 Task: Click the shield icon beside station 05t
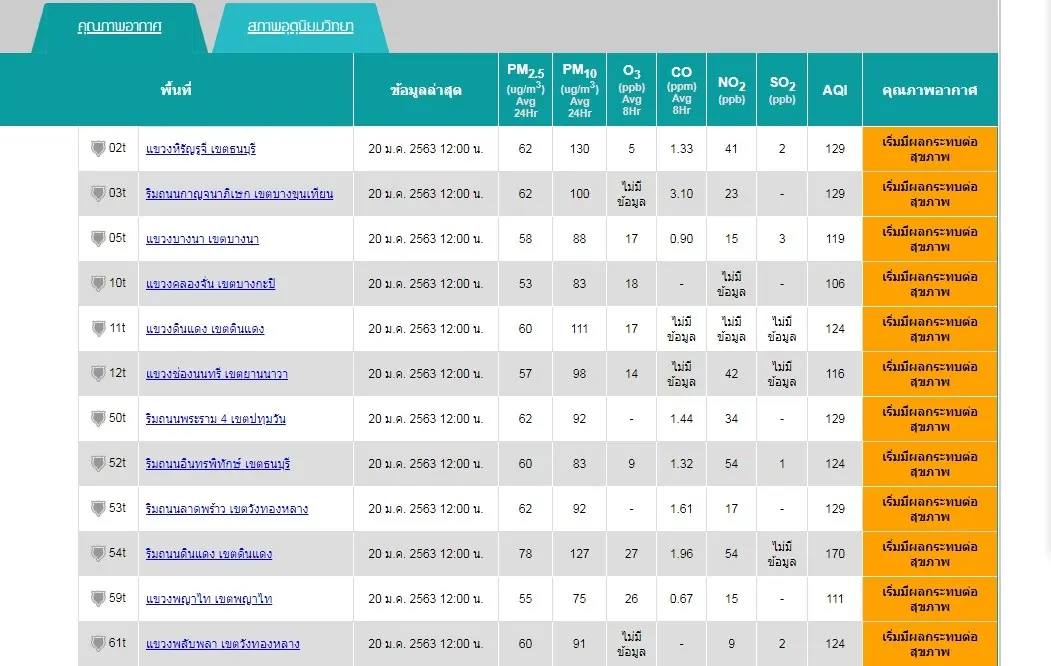click(x=98, y=239)
